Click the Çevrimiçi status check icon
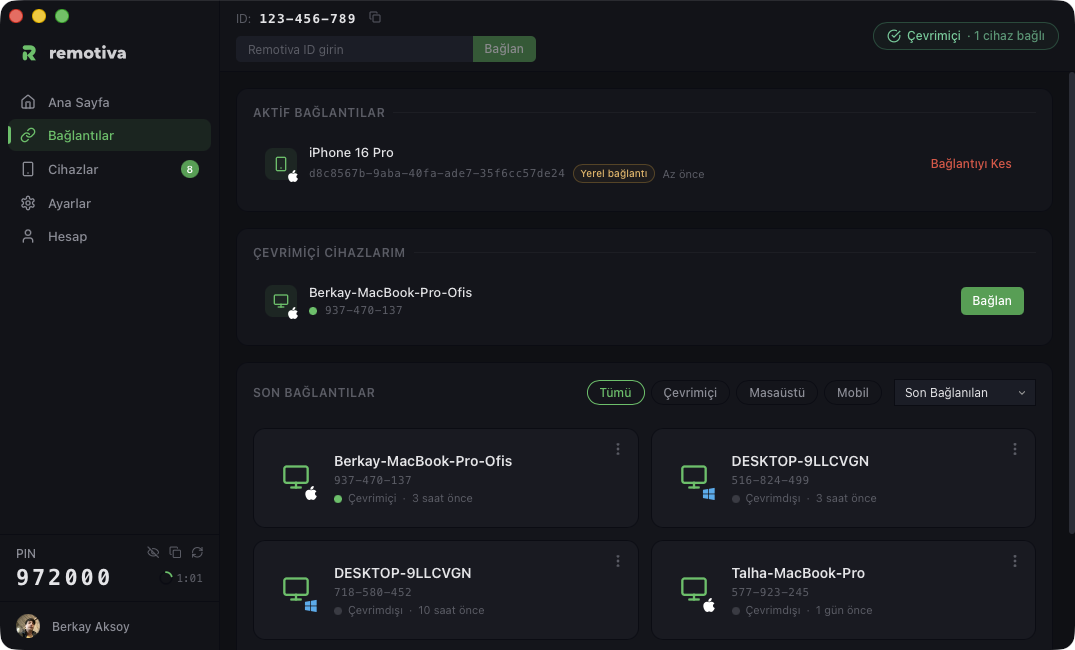The width and height of the screenshot is (1075, 650). tap(894, 36)
